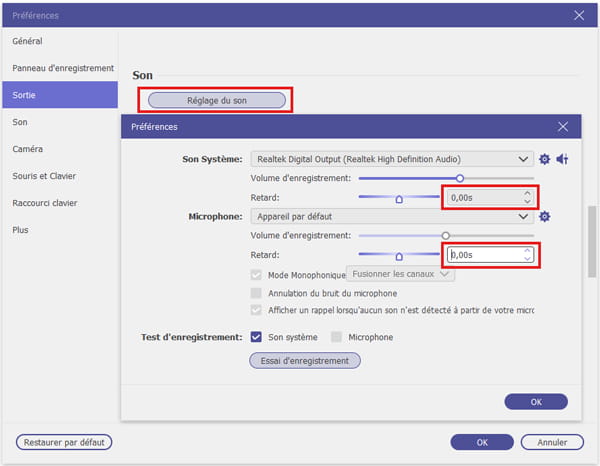Click the Son Système volume slider handle
Screen dimensions: 600x466
point(459,178)
